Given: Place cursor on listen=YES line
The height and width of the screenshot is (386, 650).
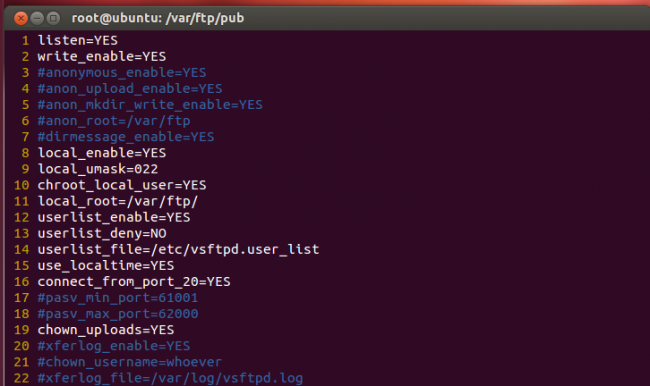Looking at the screenshot, I should (x=78, y=41).
